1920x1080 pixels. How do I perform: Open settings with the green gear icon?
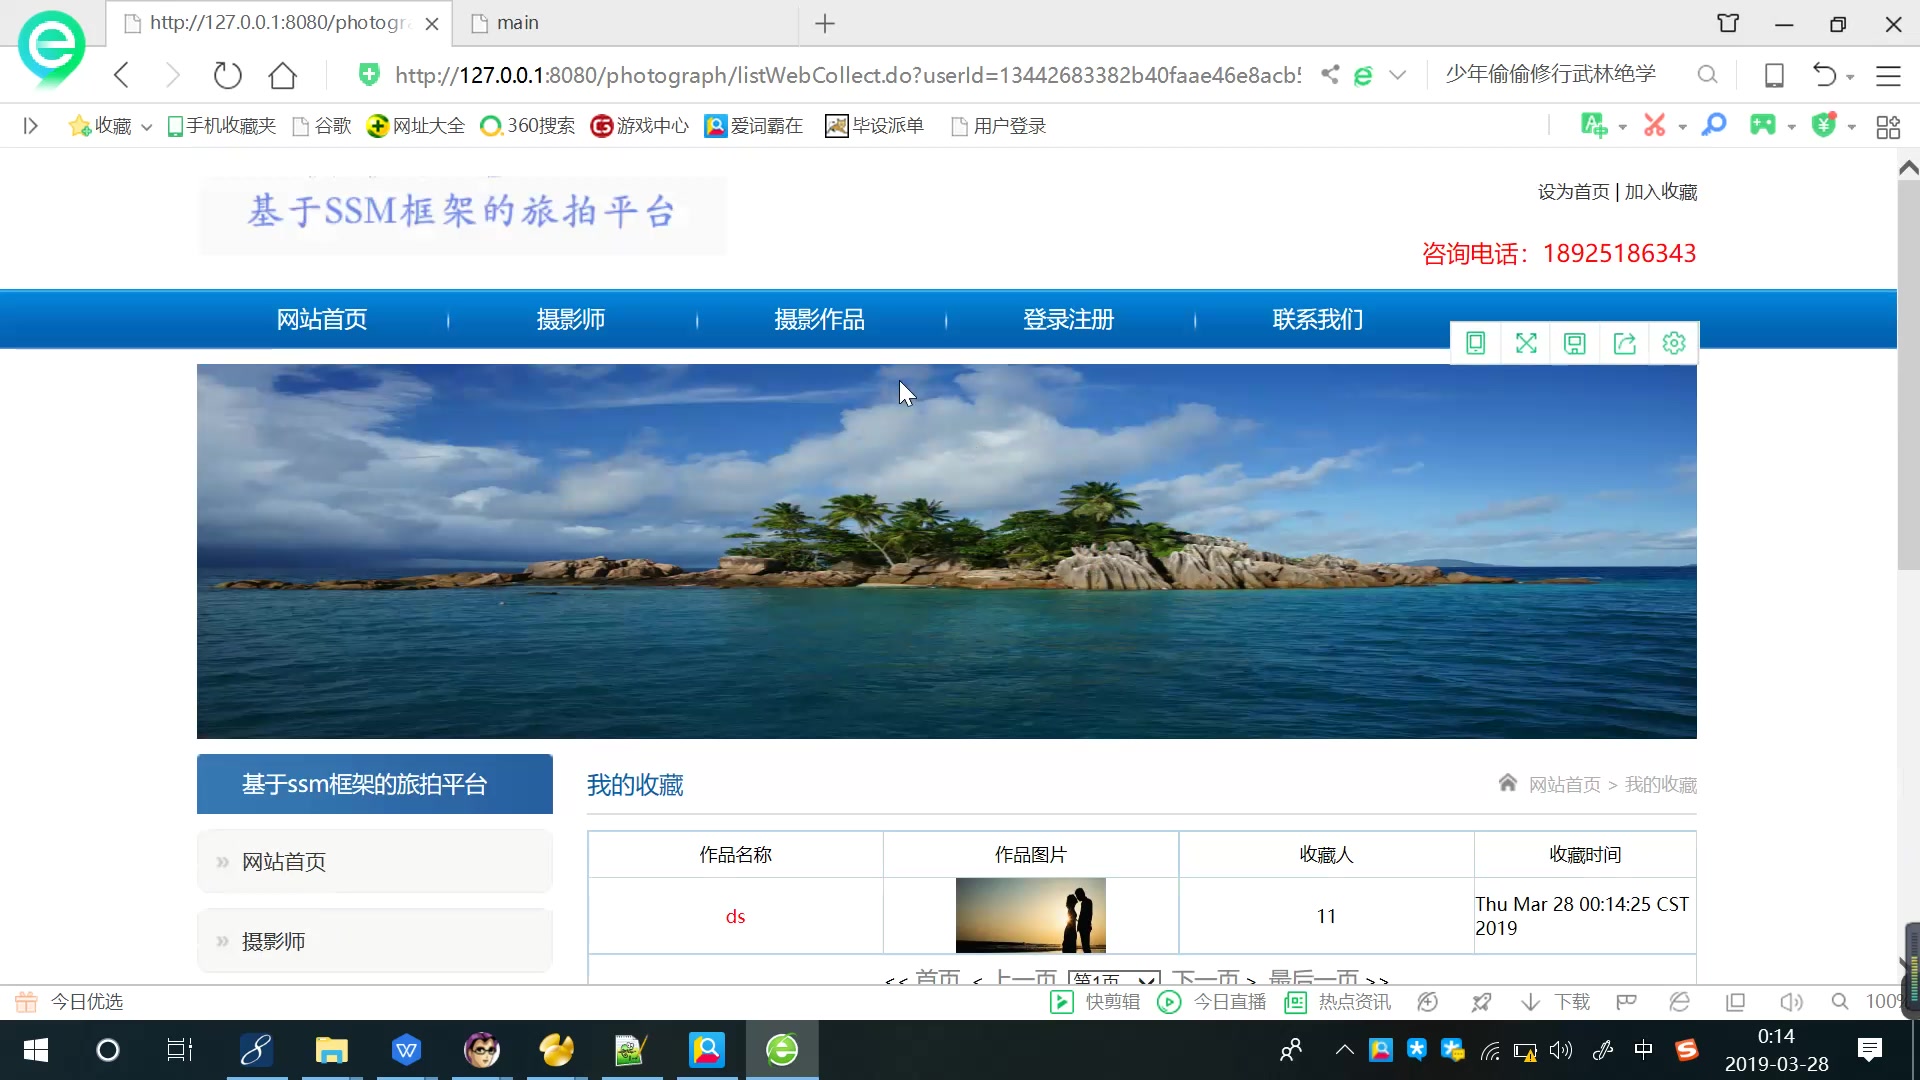[1674, 343]
